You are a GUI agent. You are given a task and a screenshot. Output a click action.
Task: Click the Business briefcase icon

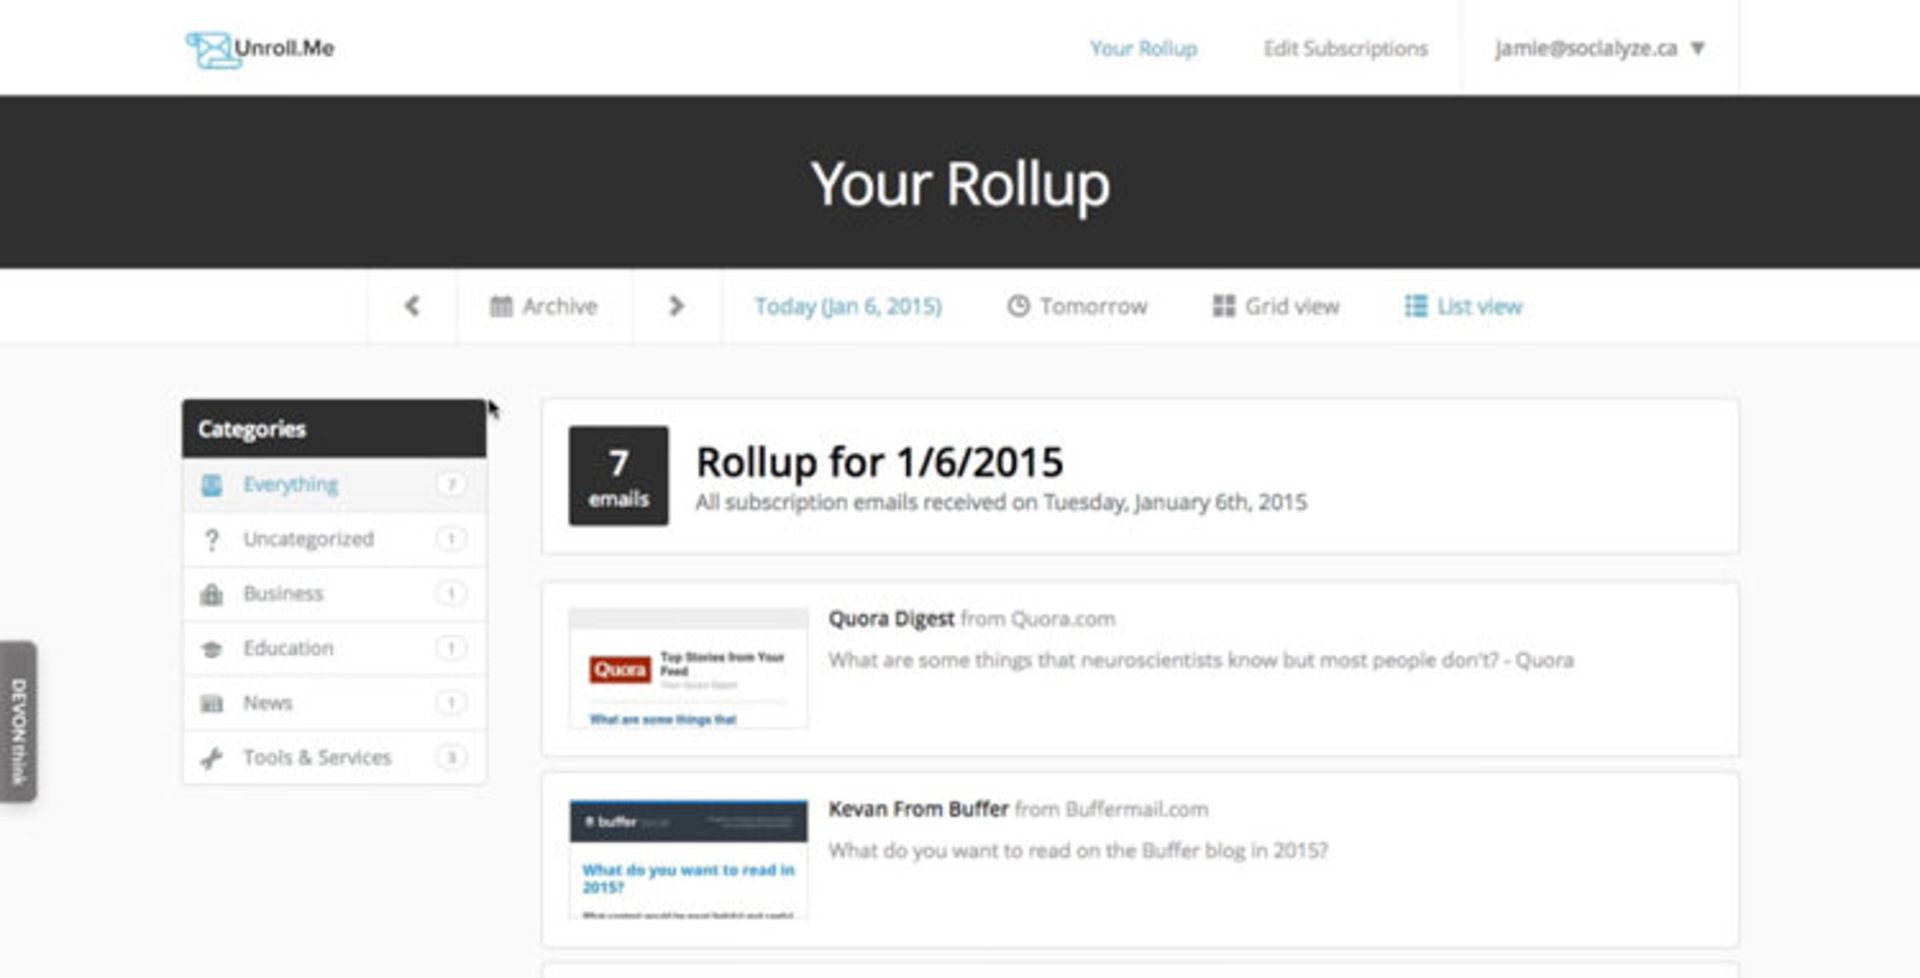[211, 595]
